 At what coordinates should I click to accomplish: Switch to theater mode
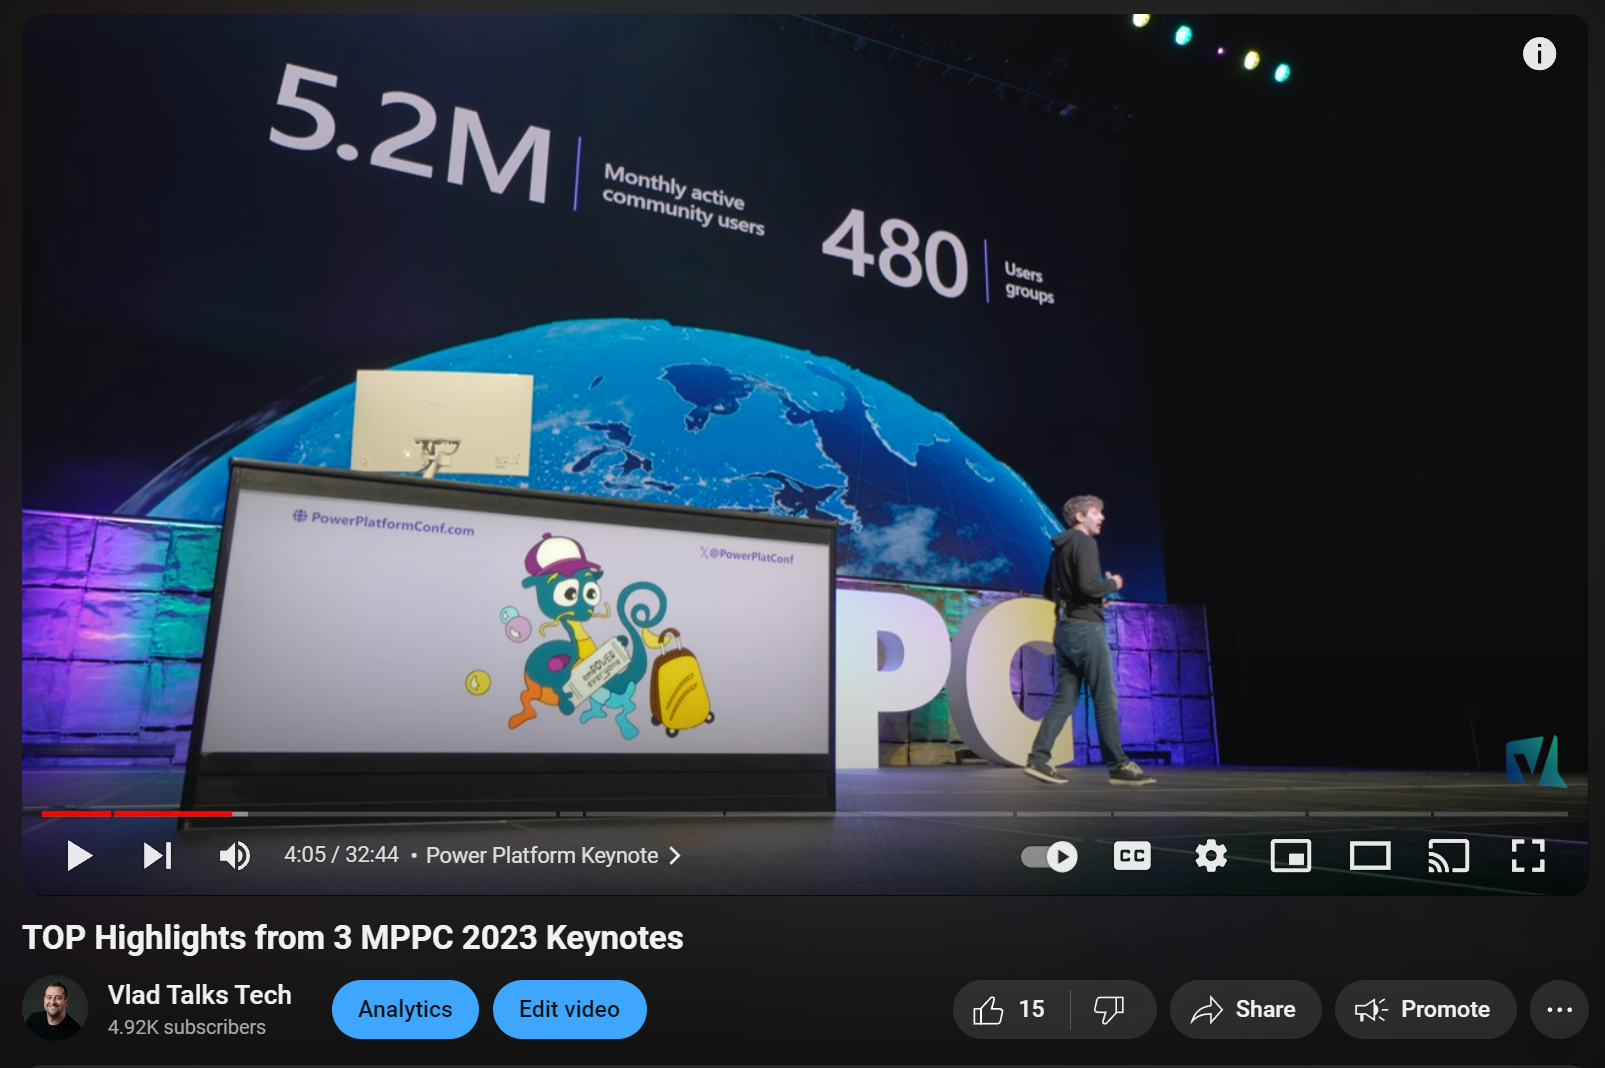(x=1370, y=855)
